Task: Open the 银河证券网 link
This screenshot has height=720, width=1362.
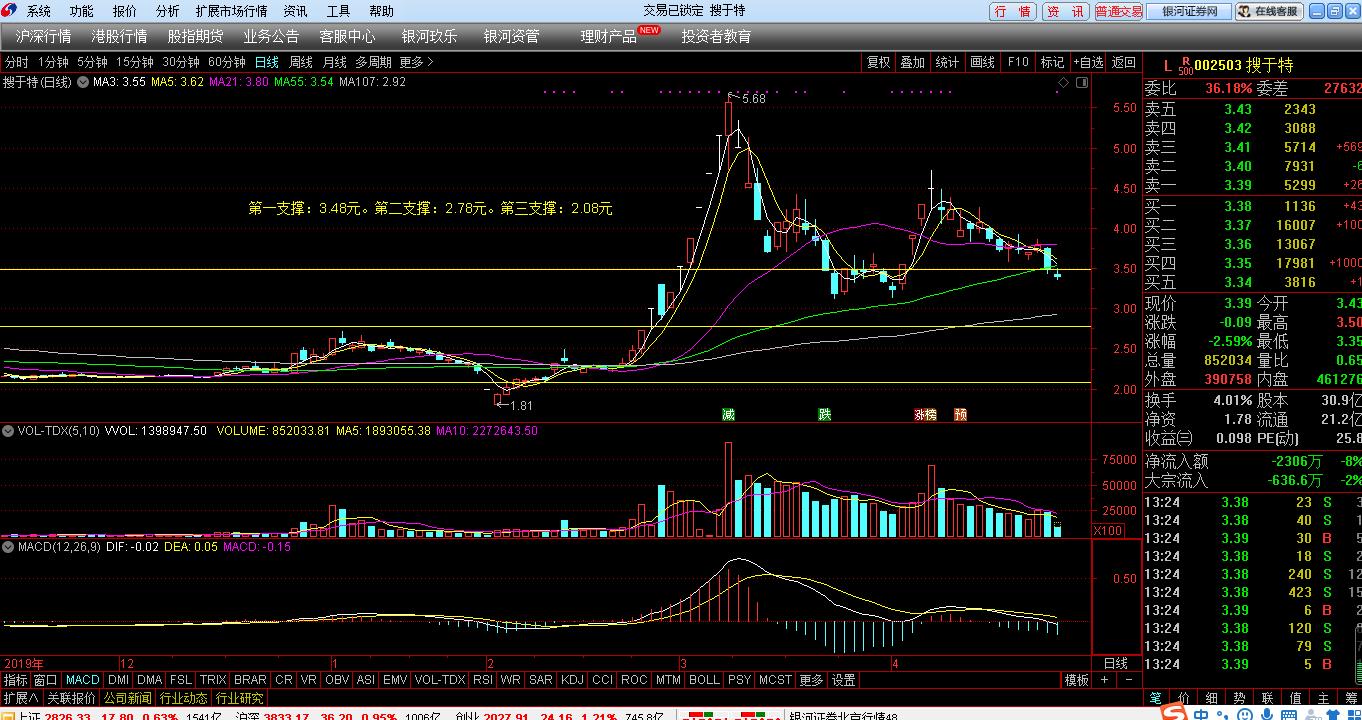Action: (x=1189, y=11)
